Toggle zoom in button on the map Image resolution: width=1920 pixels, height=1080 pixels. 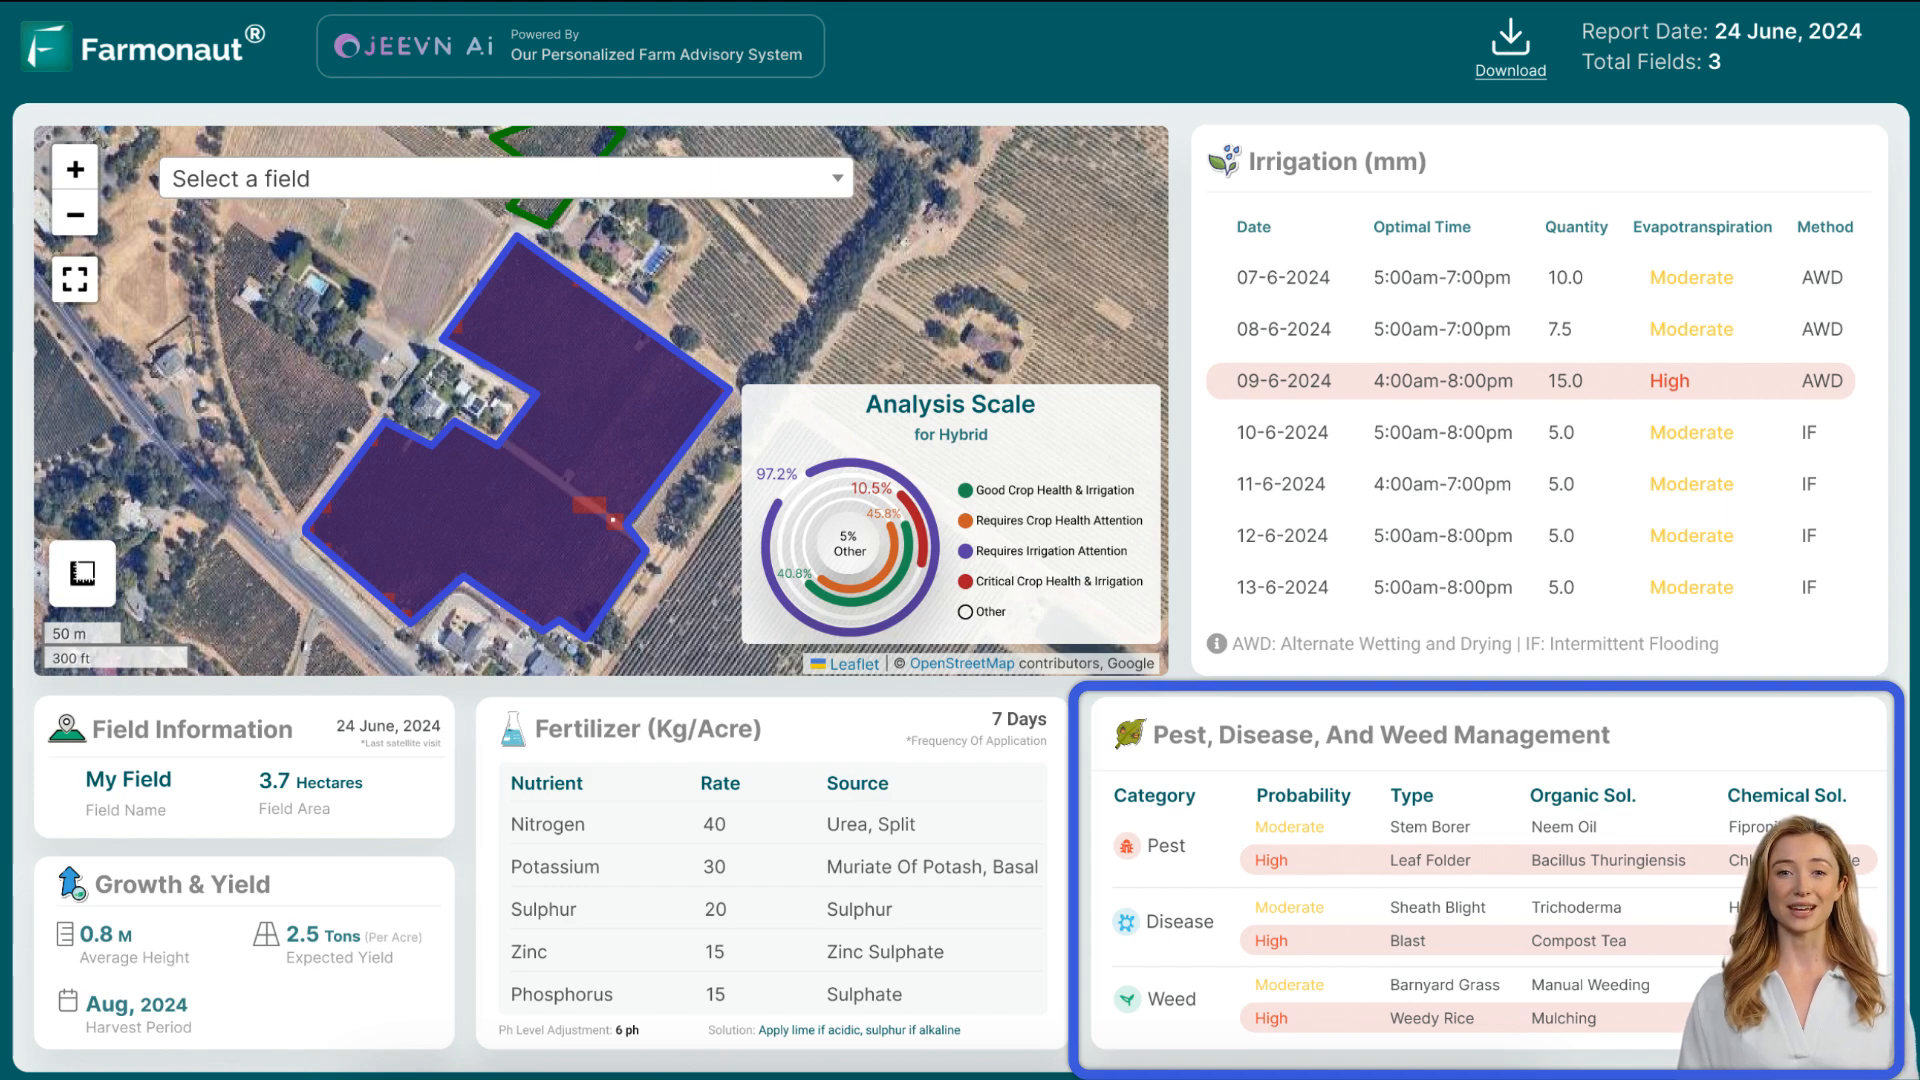74,169
